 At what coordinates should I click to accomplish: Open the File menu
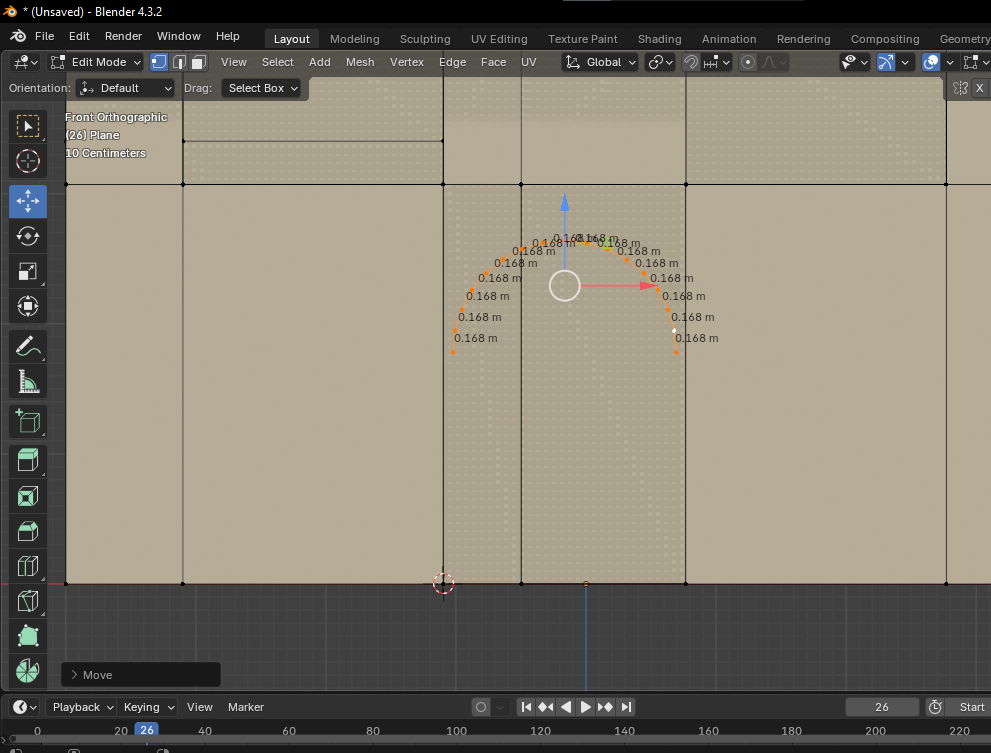click(44, 36)
